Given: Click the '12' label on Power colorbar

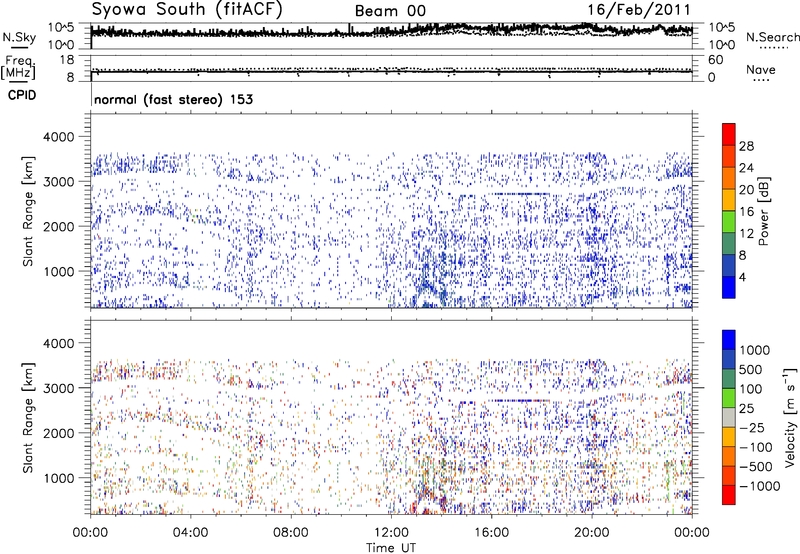Looking at the screenshot, I should [x=746, y=234].
